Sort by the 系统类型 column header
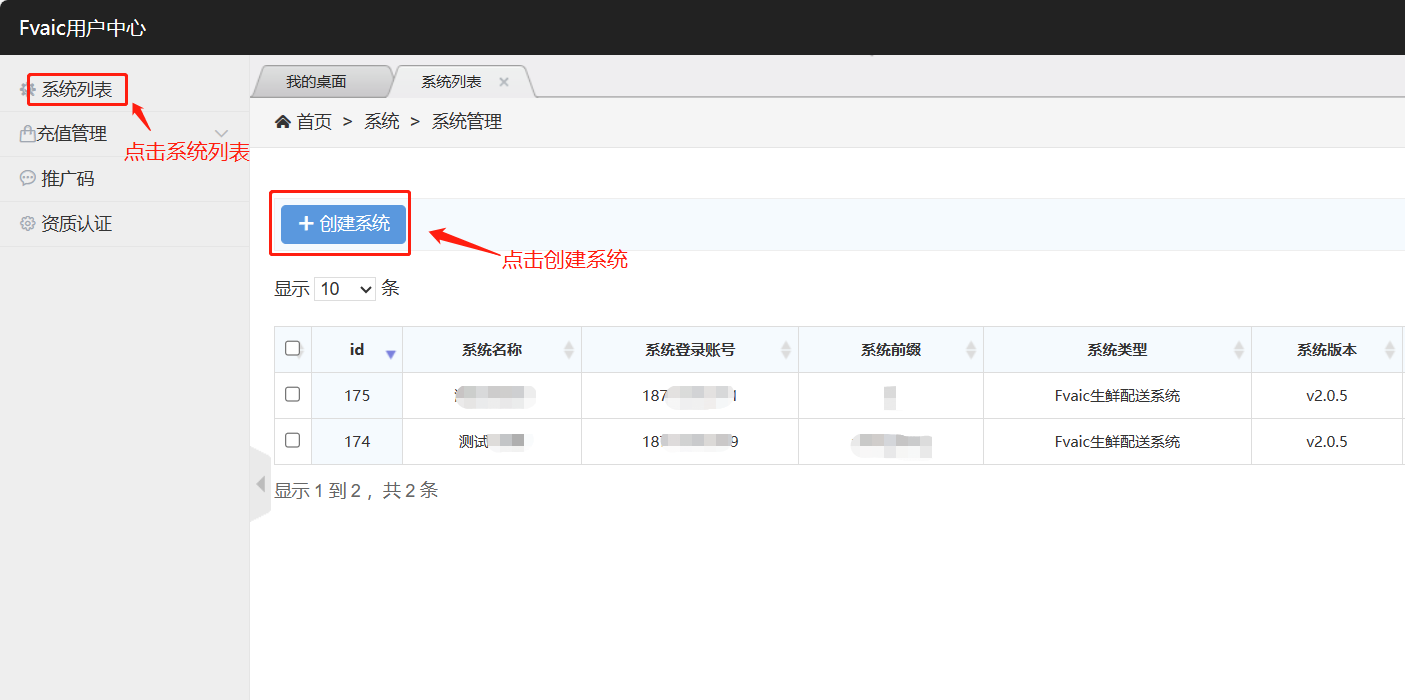Image resolution: width=1405 pixels, height=700 pixels. pyautogui.click(x=1117, y=350)
